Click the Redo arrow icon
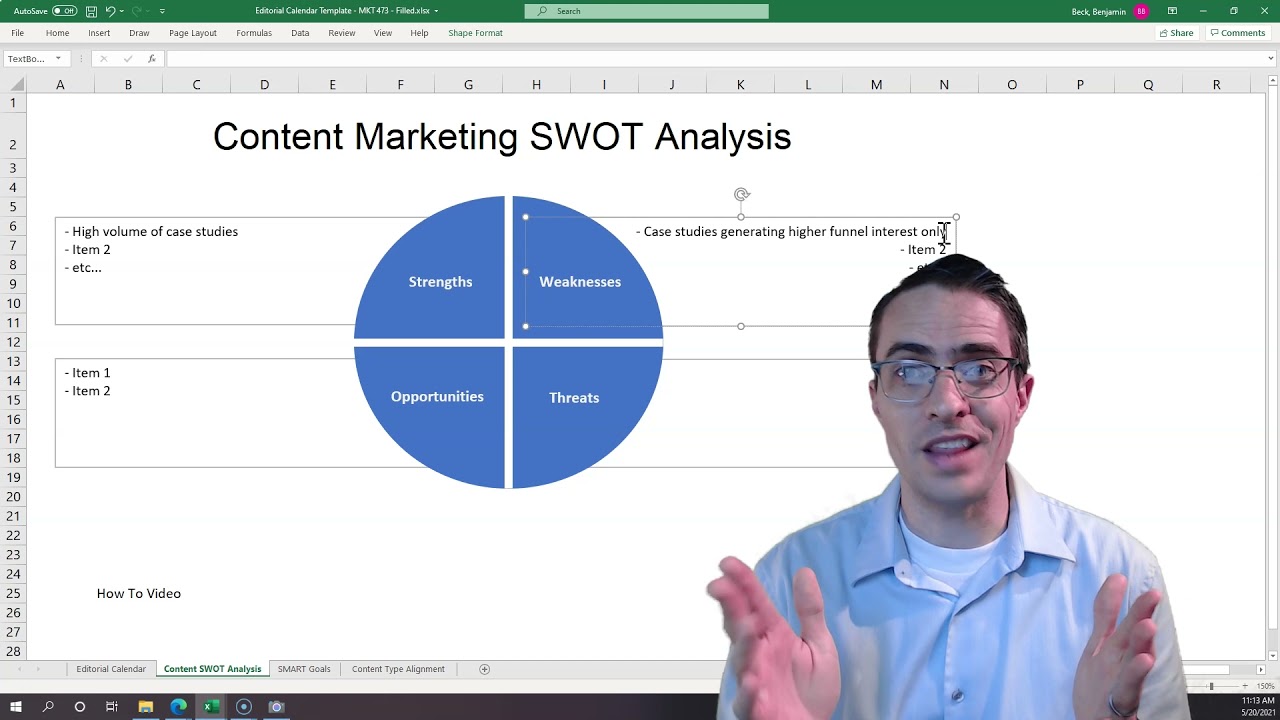 click(137, 11)
